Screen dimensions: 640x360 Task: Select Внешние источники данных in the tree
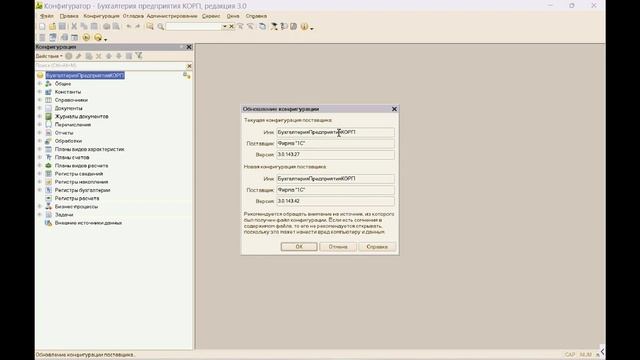(x=88, y=223)
